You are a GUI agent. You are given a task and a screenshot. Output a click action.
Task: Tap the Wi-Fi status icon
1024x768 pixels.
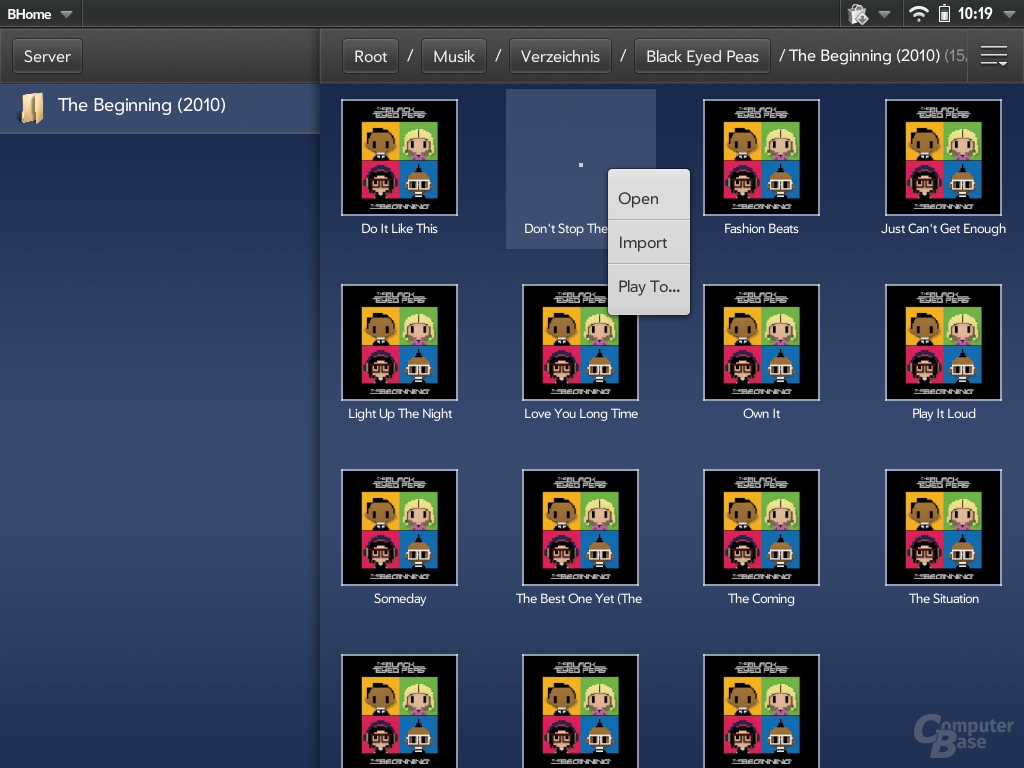point(918,14)
